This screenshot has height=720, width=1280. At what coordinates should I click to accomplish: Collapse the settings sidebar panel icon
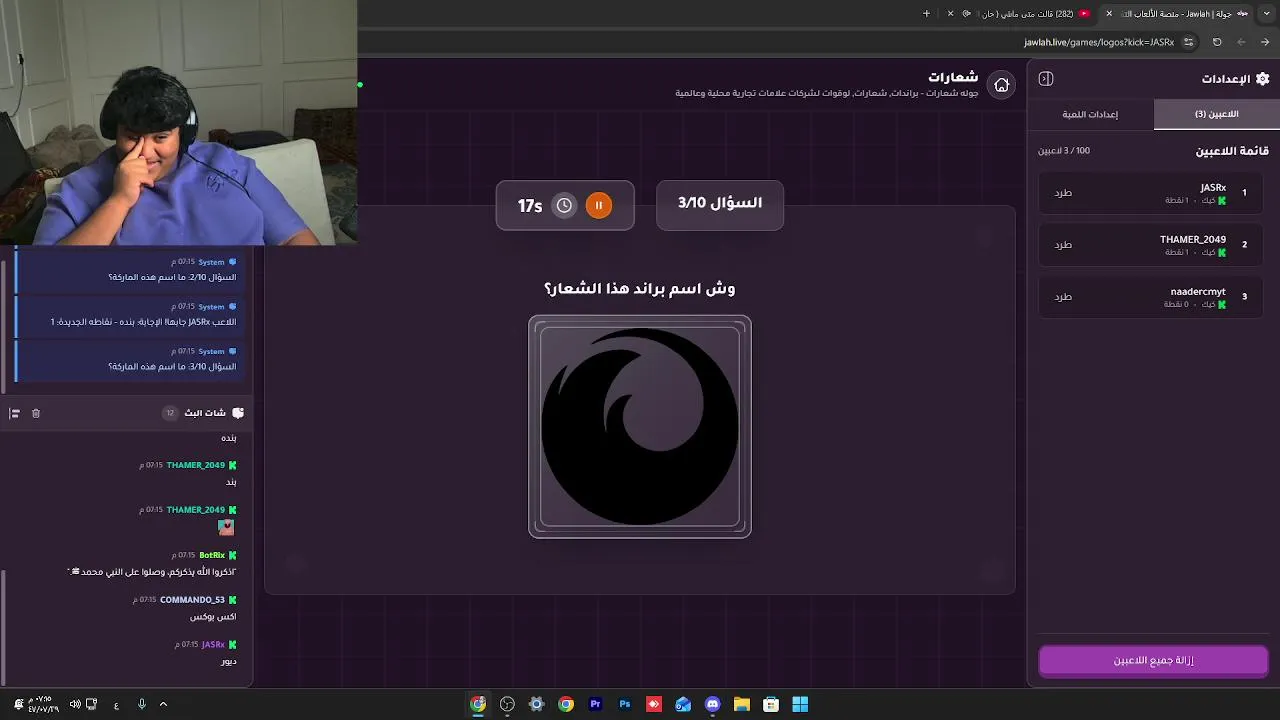click(x=1046, y=79)
